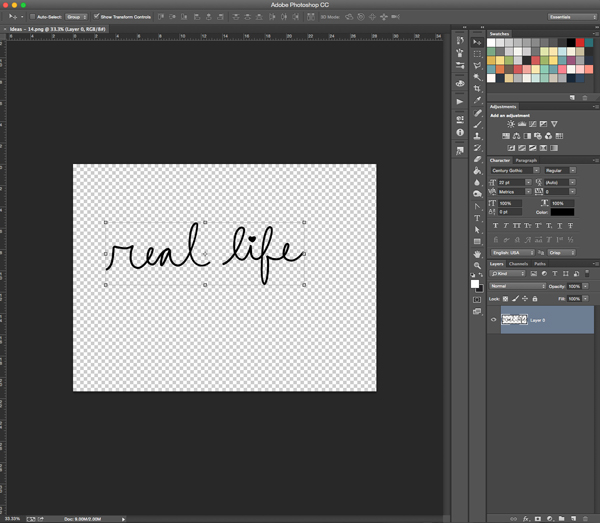Select the Move tool
This screenshot has width=600, height=523.
[478, 42]
